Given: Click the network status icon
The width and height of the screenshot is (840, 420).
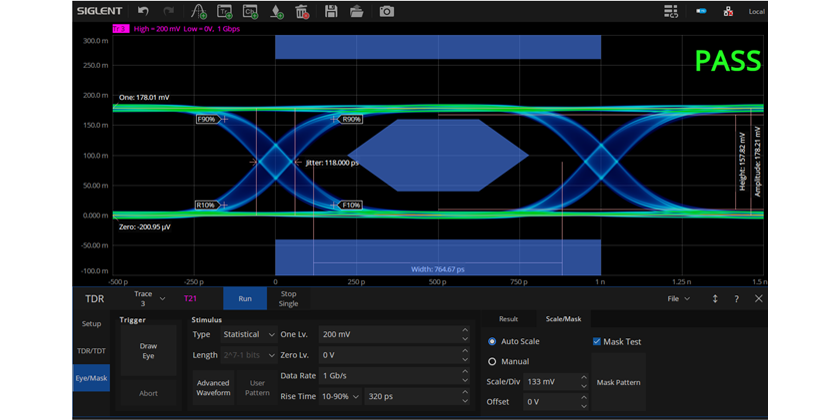Looking at the screenshot, I should coord(727,11).
